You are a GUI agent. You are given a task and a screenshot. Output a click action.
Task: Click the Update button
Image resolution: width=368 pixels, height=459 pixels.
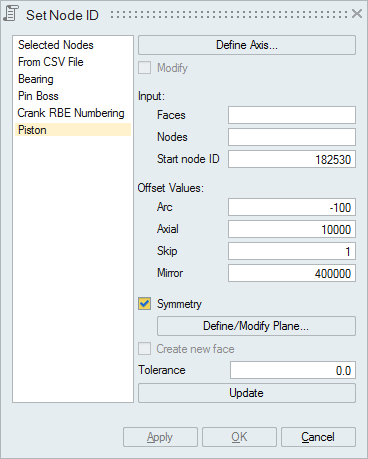(x=247, y=393)
